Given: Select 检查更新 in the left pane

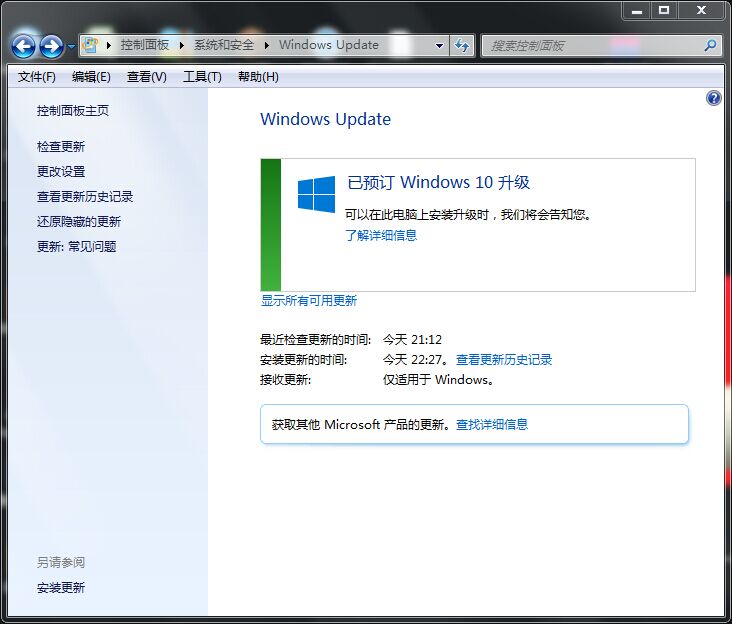Looking at the screenshot, I should (x=61, y=147).
